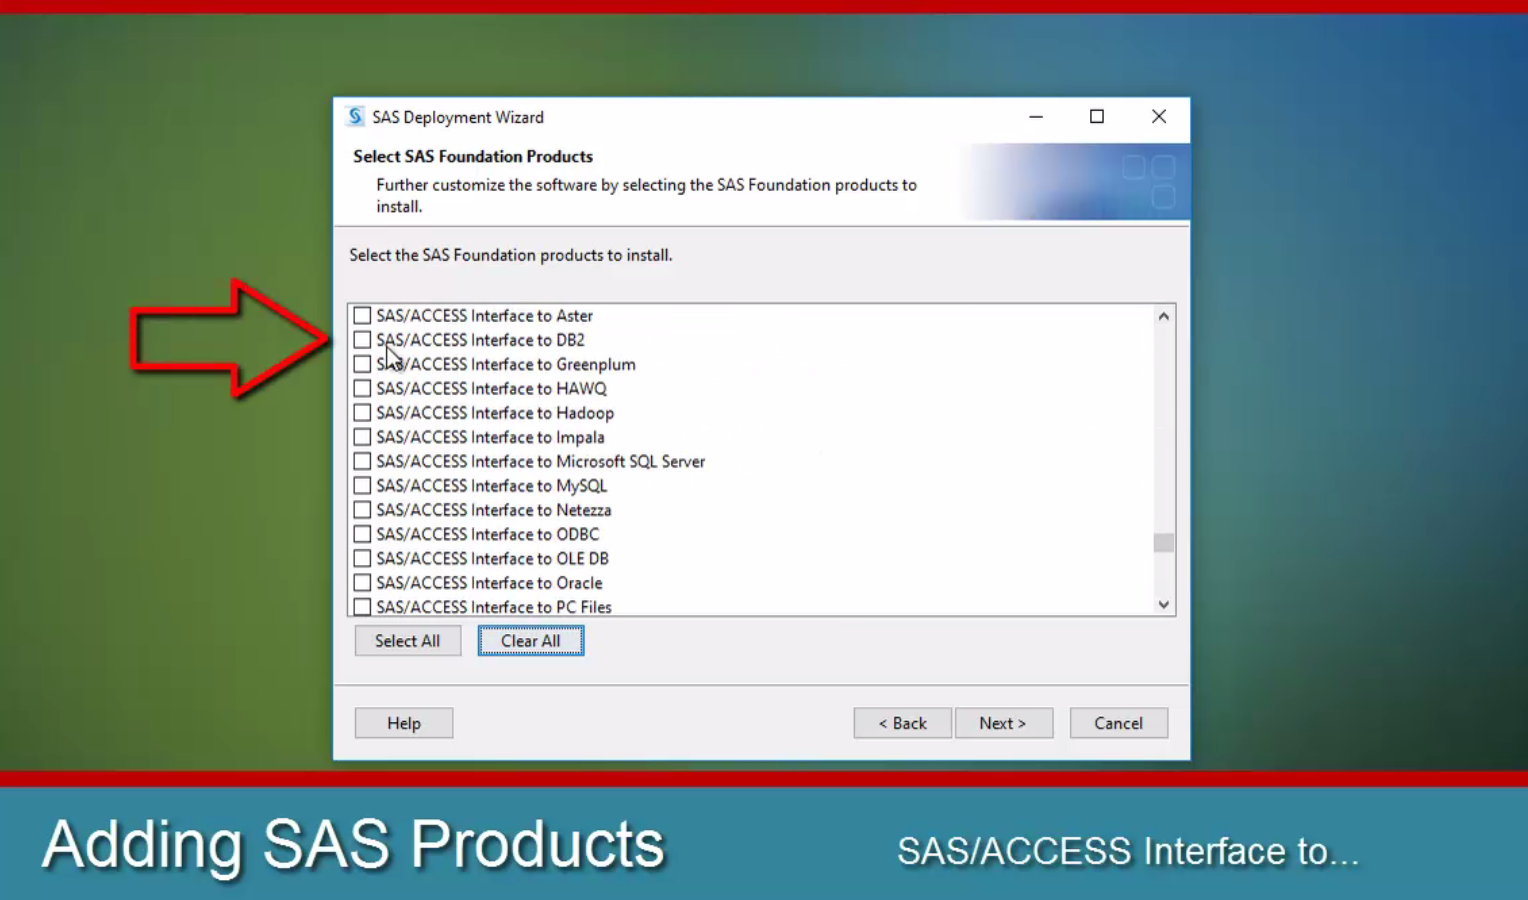Select SAS/ACCESS Interface to Netezza
1528x900 pixels.
(x=362, y=509)
